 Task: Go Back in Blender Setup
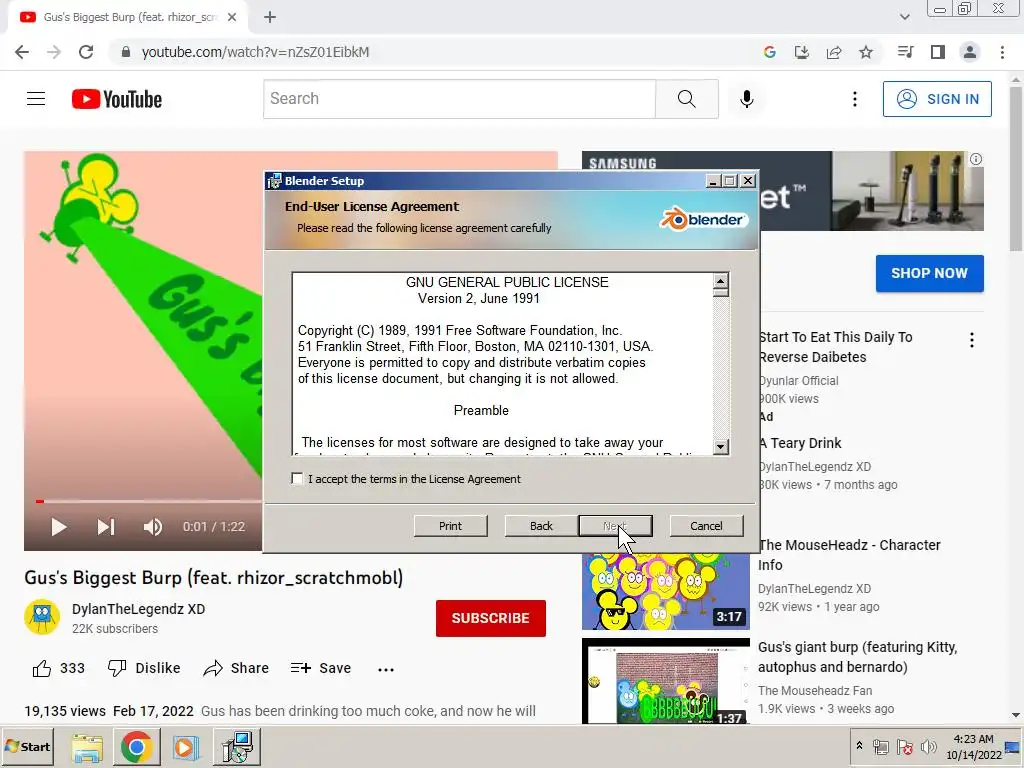click(x=541, y=526)
